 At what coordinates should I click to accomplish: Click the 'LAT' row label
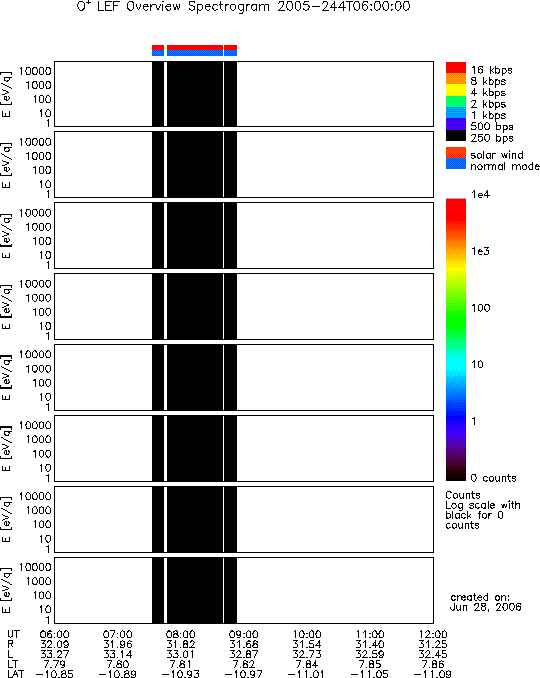tap(16, 674)
